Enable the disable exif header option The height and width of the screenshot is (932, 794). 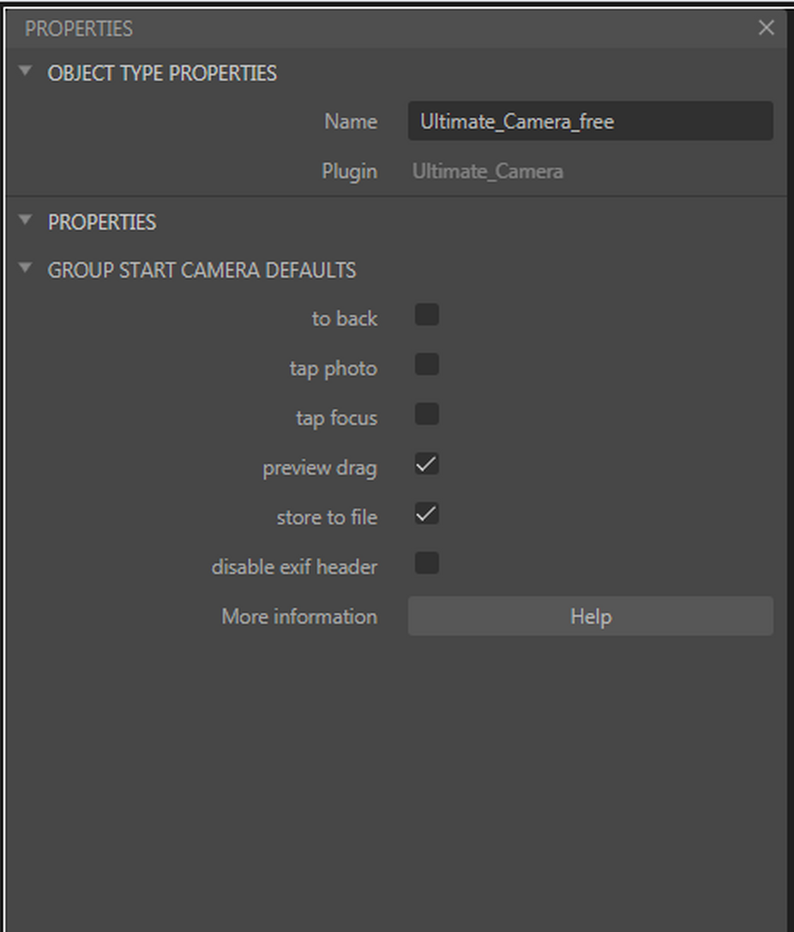426,563
